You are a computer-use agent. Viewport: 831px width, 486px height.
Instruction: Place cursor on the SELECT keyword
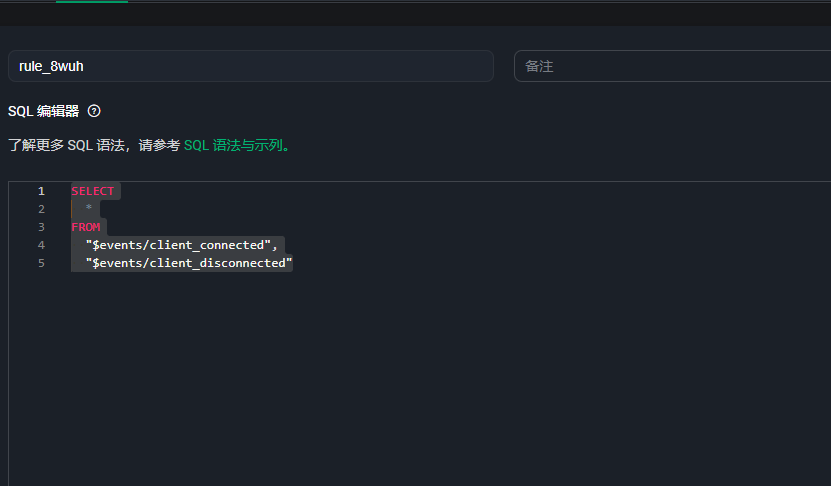[x=92, y=191]
